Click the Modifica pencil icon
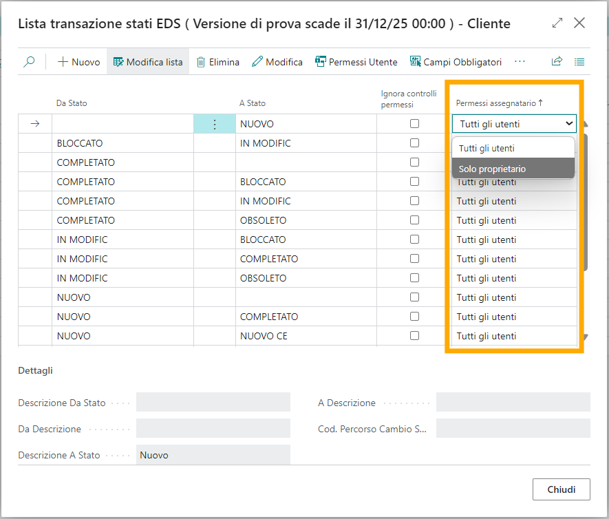Image resolution: width=609 pixels, height=519 pixels. tap(258, 62)
